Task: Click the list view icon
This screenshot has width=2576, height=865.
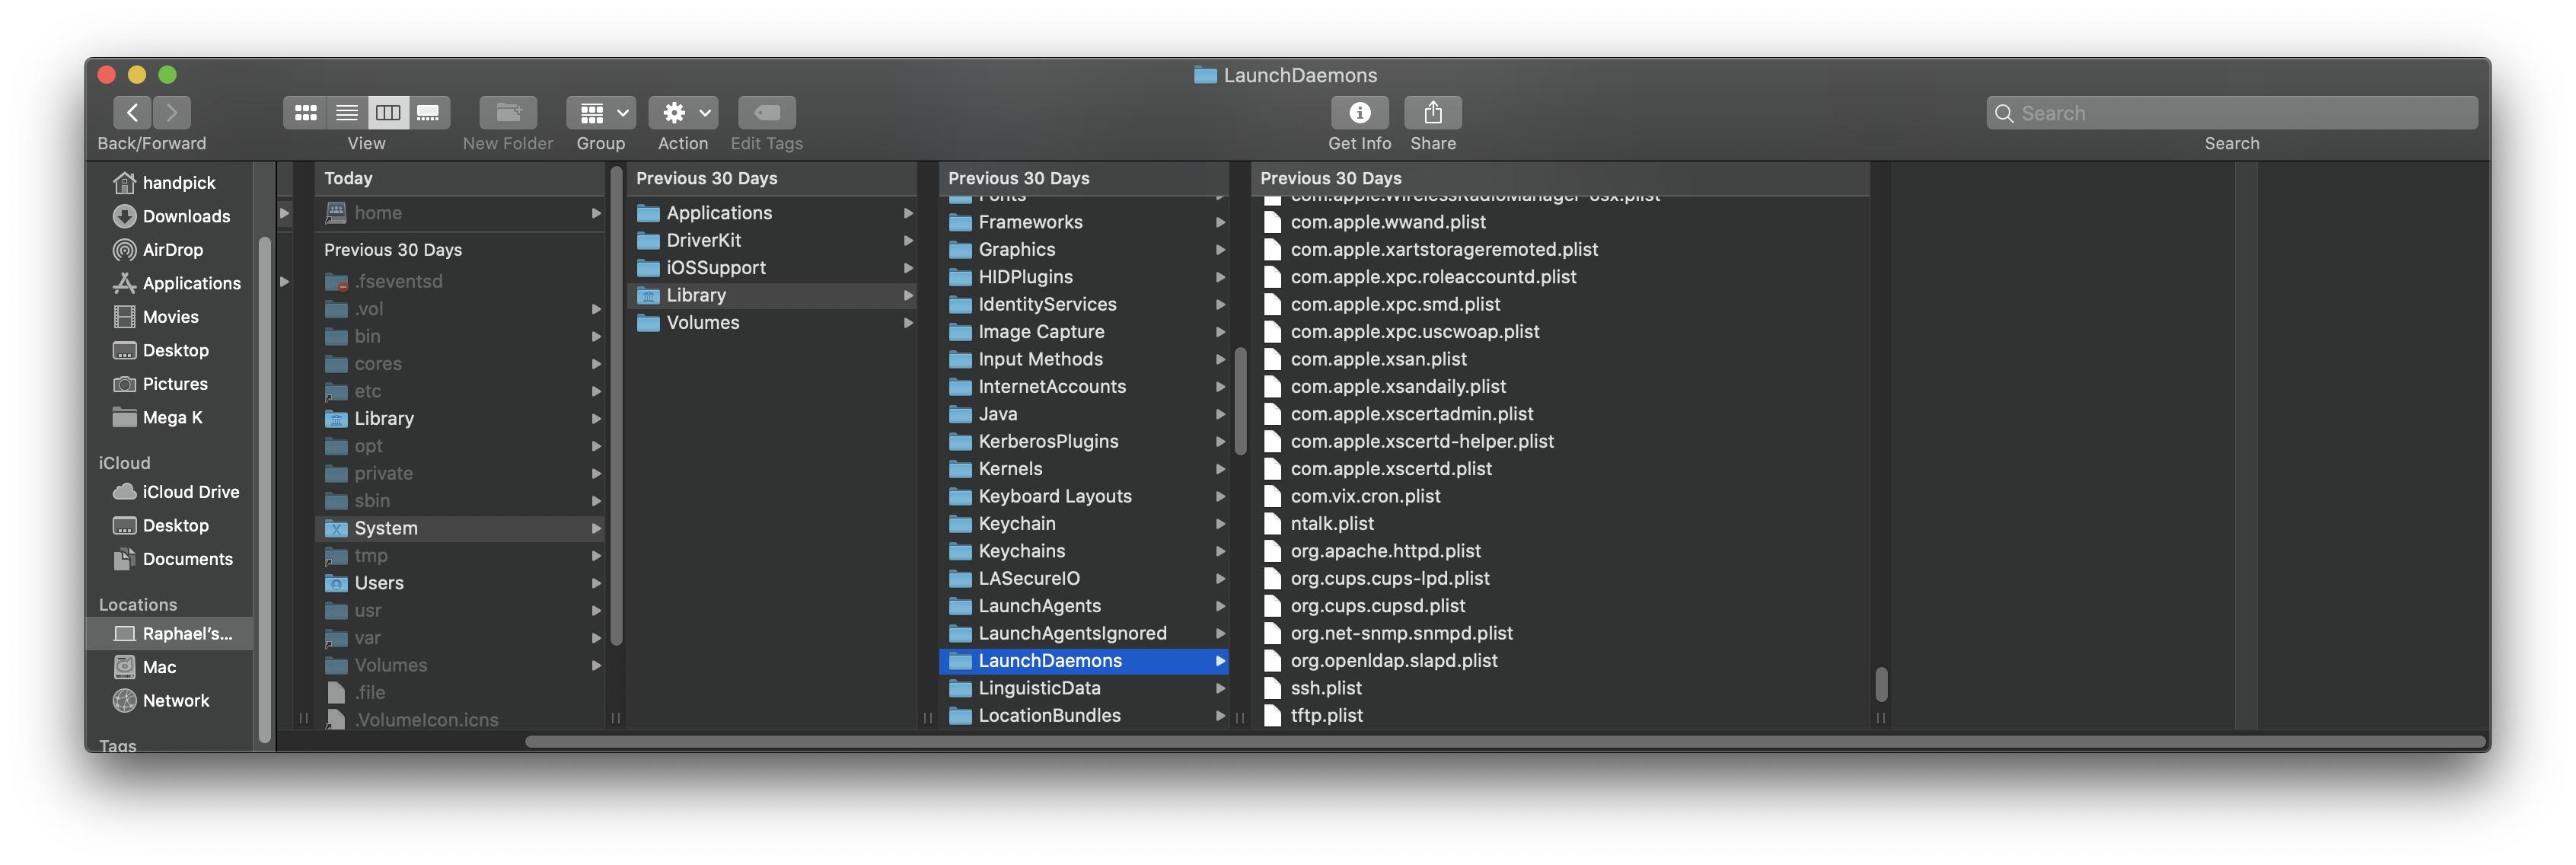Action: pos(345,112)
